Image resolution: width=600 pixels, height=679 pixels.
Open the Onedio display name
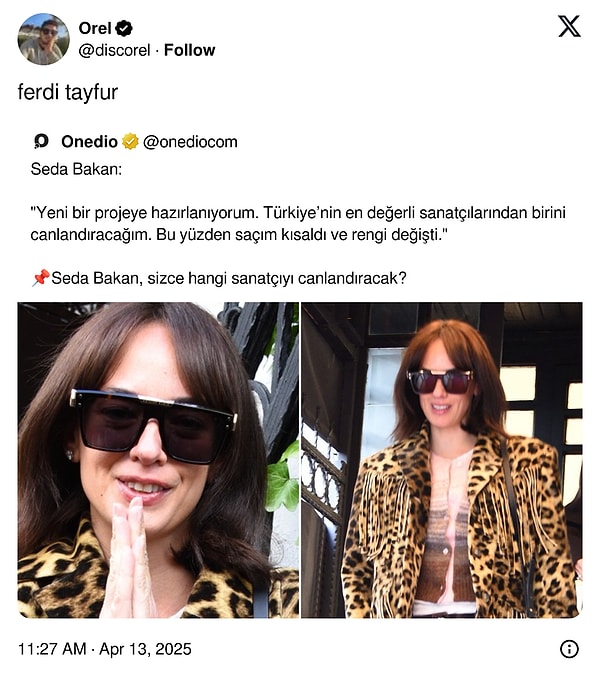(89, 142)
